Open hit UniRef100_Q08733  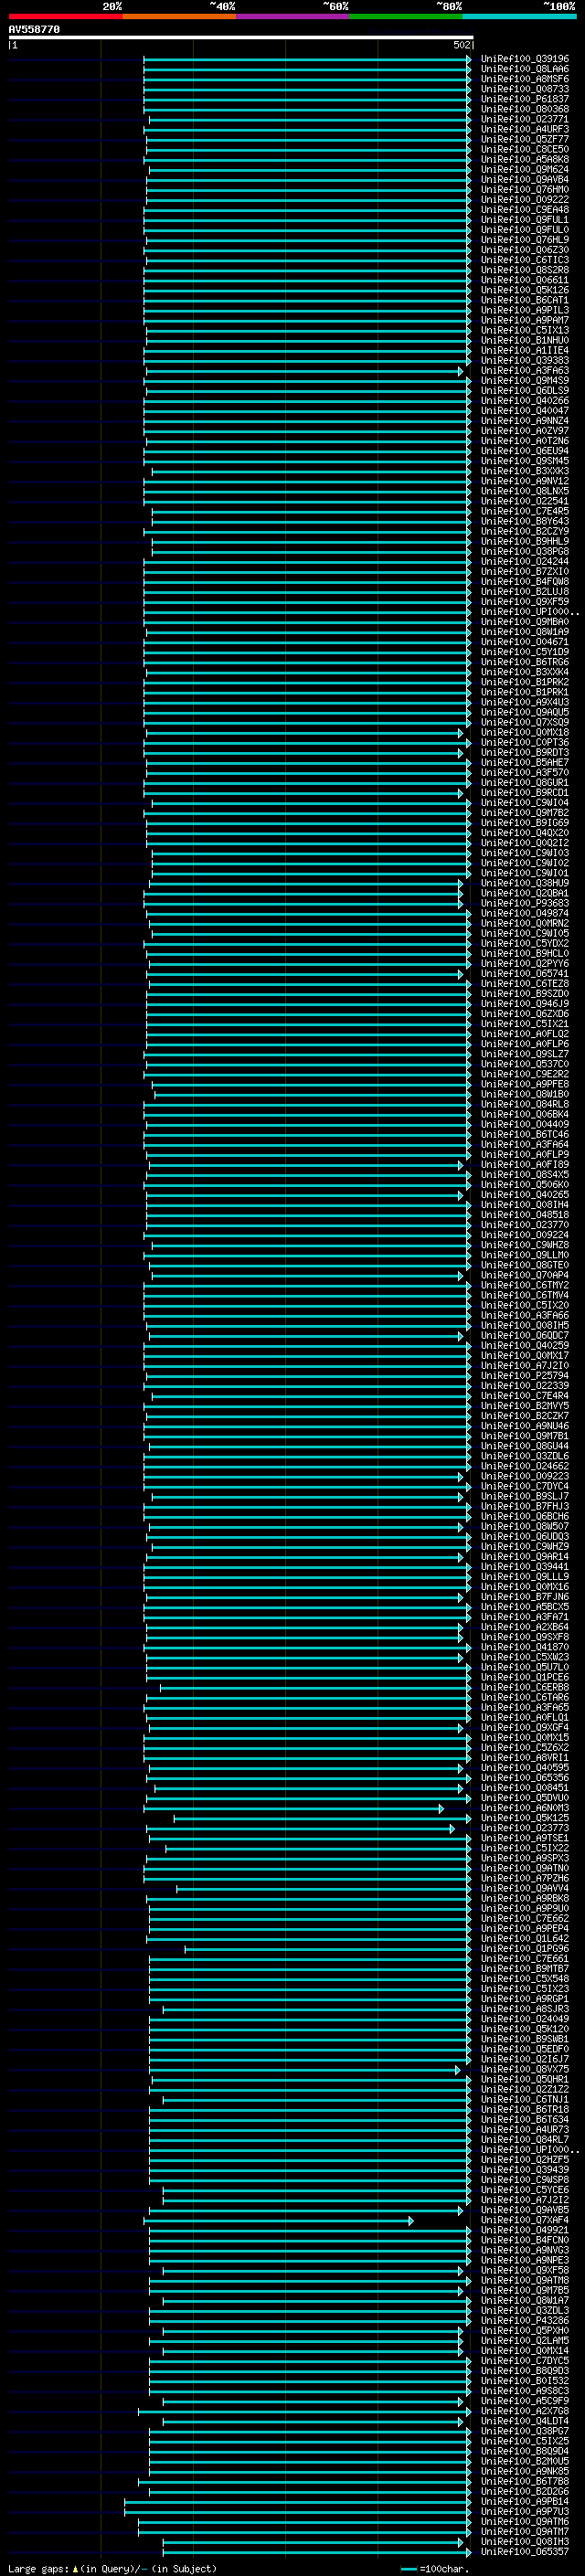tap(525, 90)
